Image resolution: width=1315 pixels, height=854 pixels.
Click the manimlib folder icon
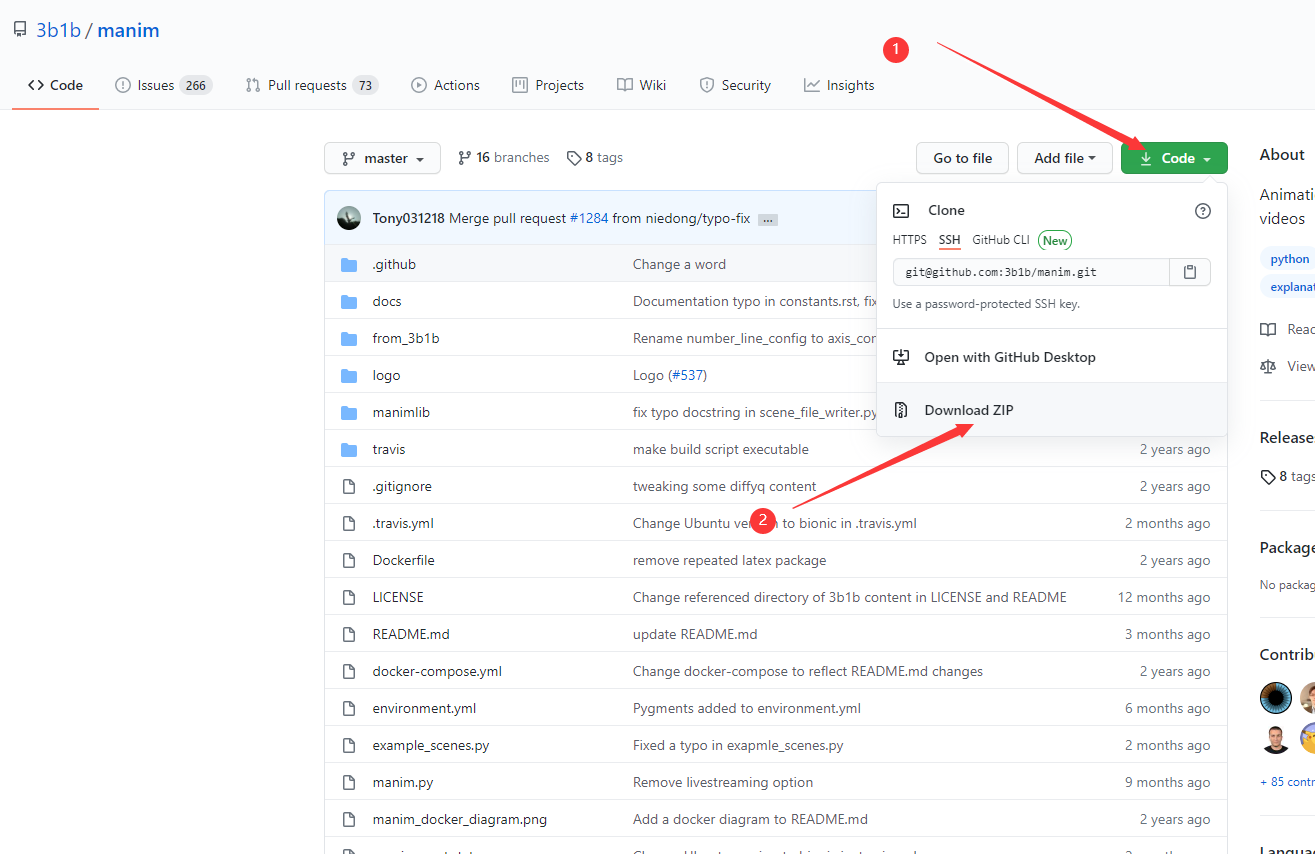pos(349,412)
